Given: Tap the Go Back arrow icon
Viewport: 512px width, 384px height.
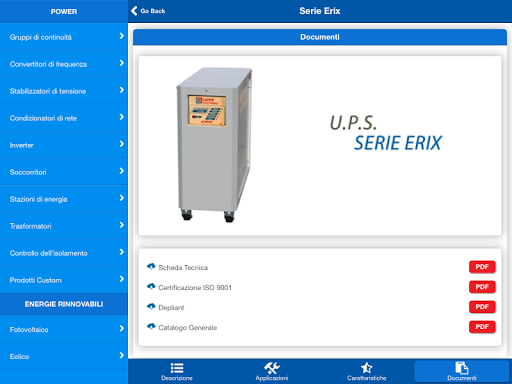Looking at the screenshot, I should 134,11.
